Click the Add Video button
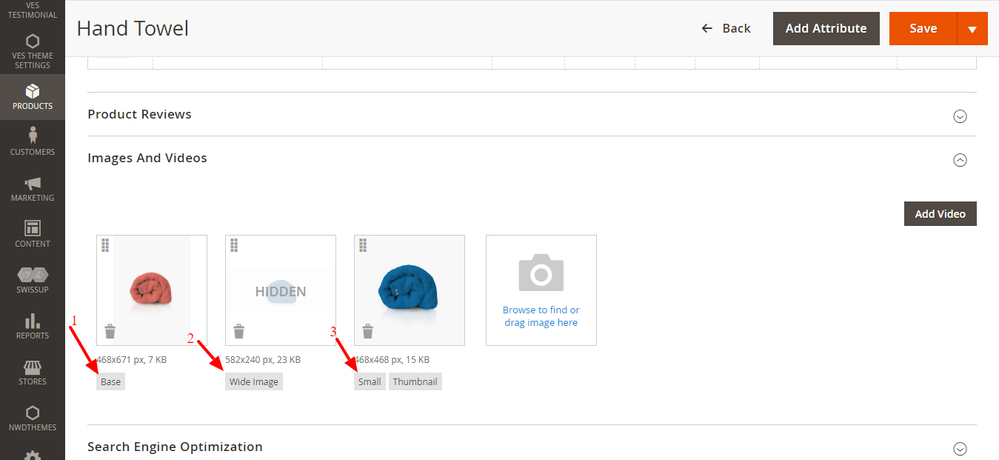 tap(940, 214)
